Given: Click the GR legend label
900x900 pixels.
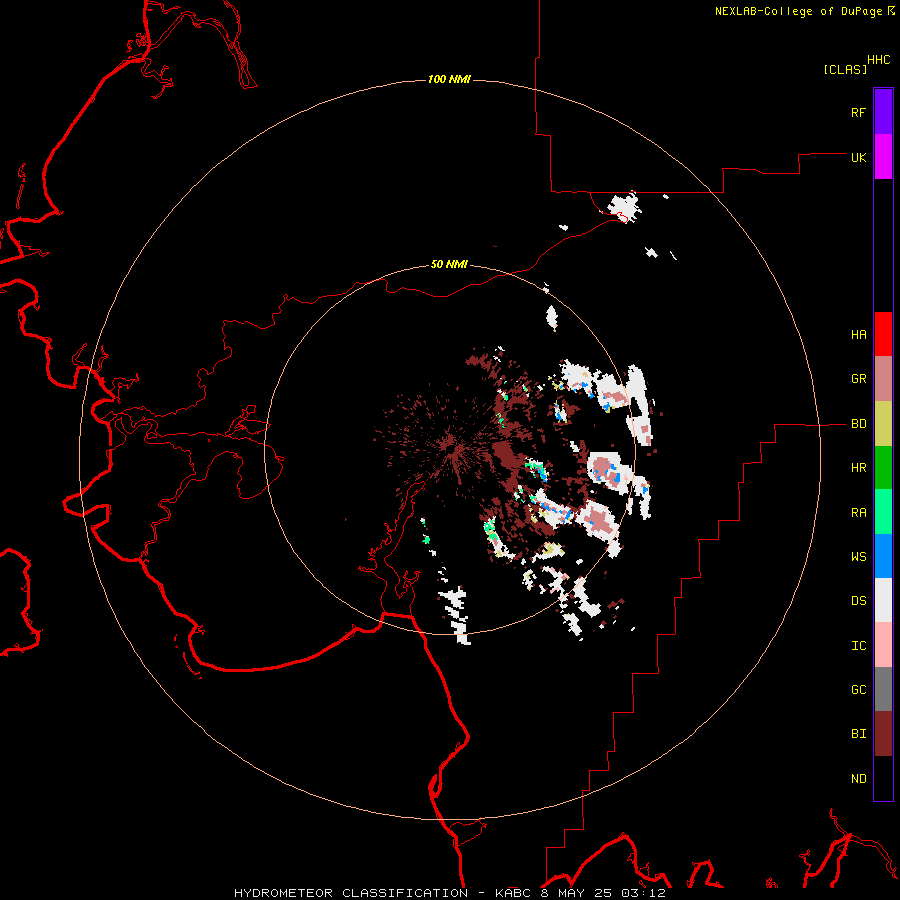Looking at the screenshot, I should (858, 379).
